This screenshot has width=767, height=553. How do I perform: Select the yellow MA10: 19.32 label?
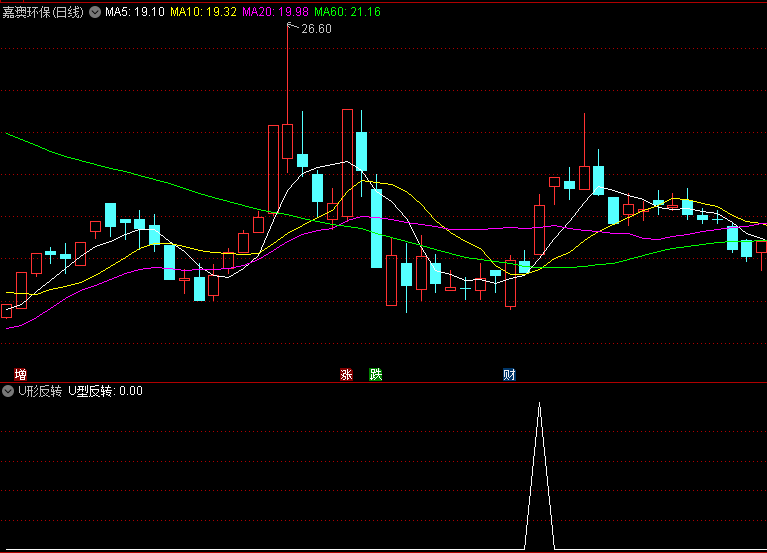coord(203,12)
